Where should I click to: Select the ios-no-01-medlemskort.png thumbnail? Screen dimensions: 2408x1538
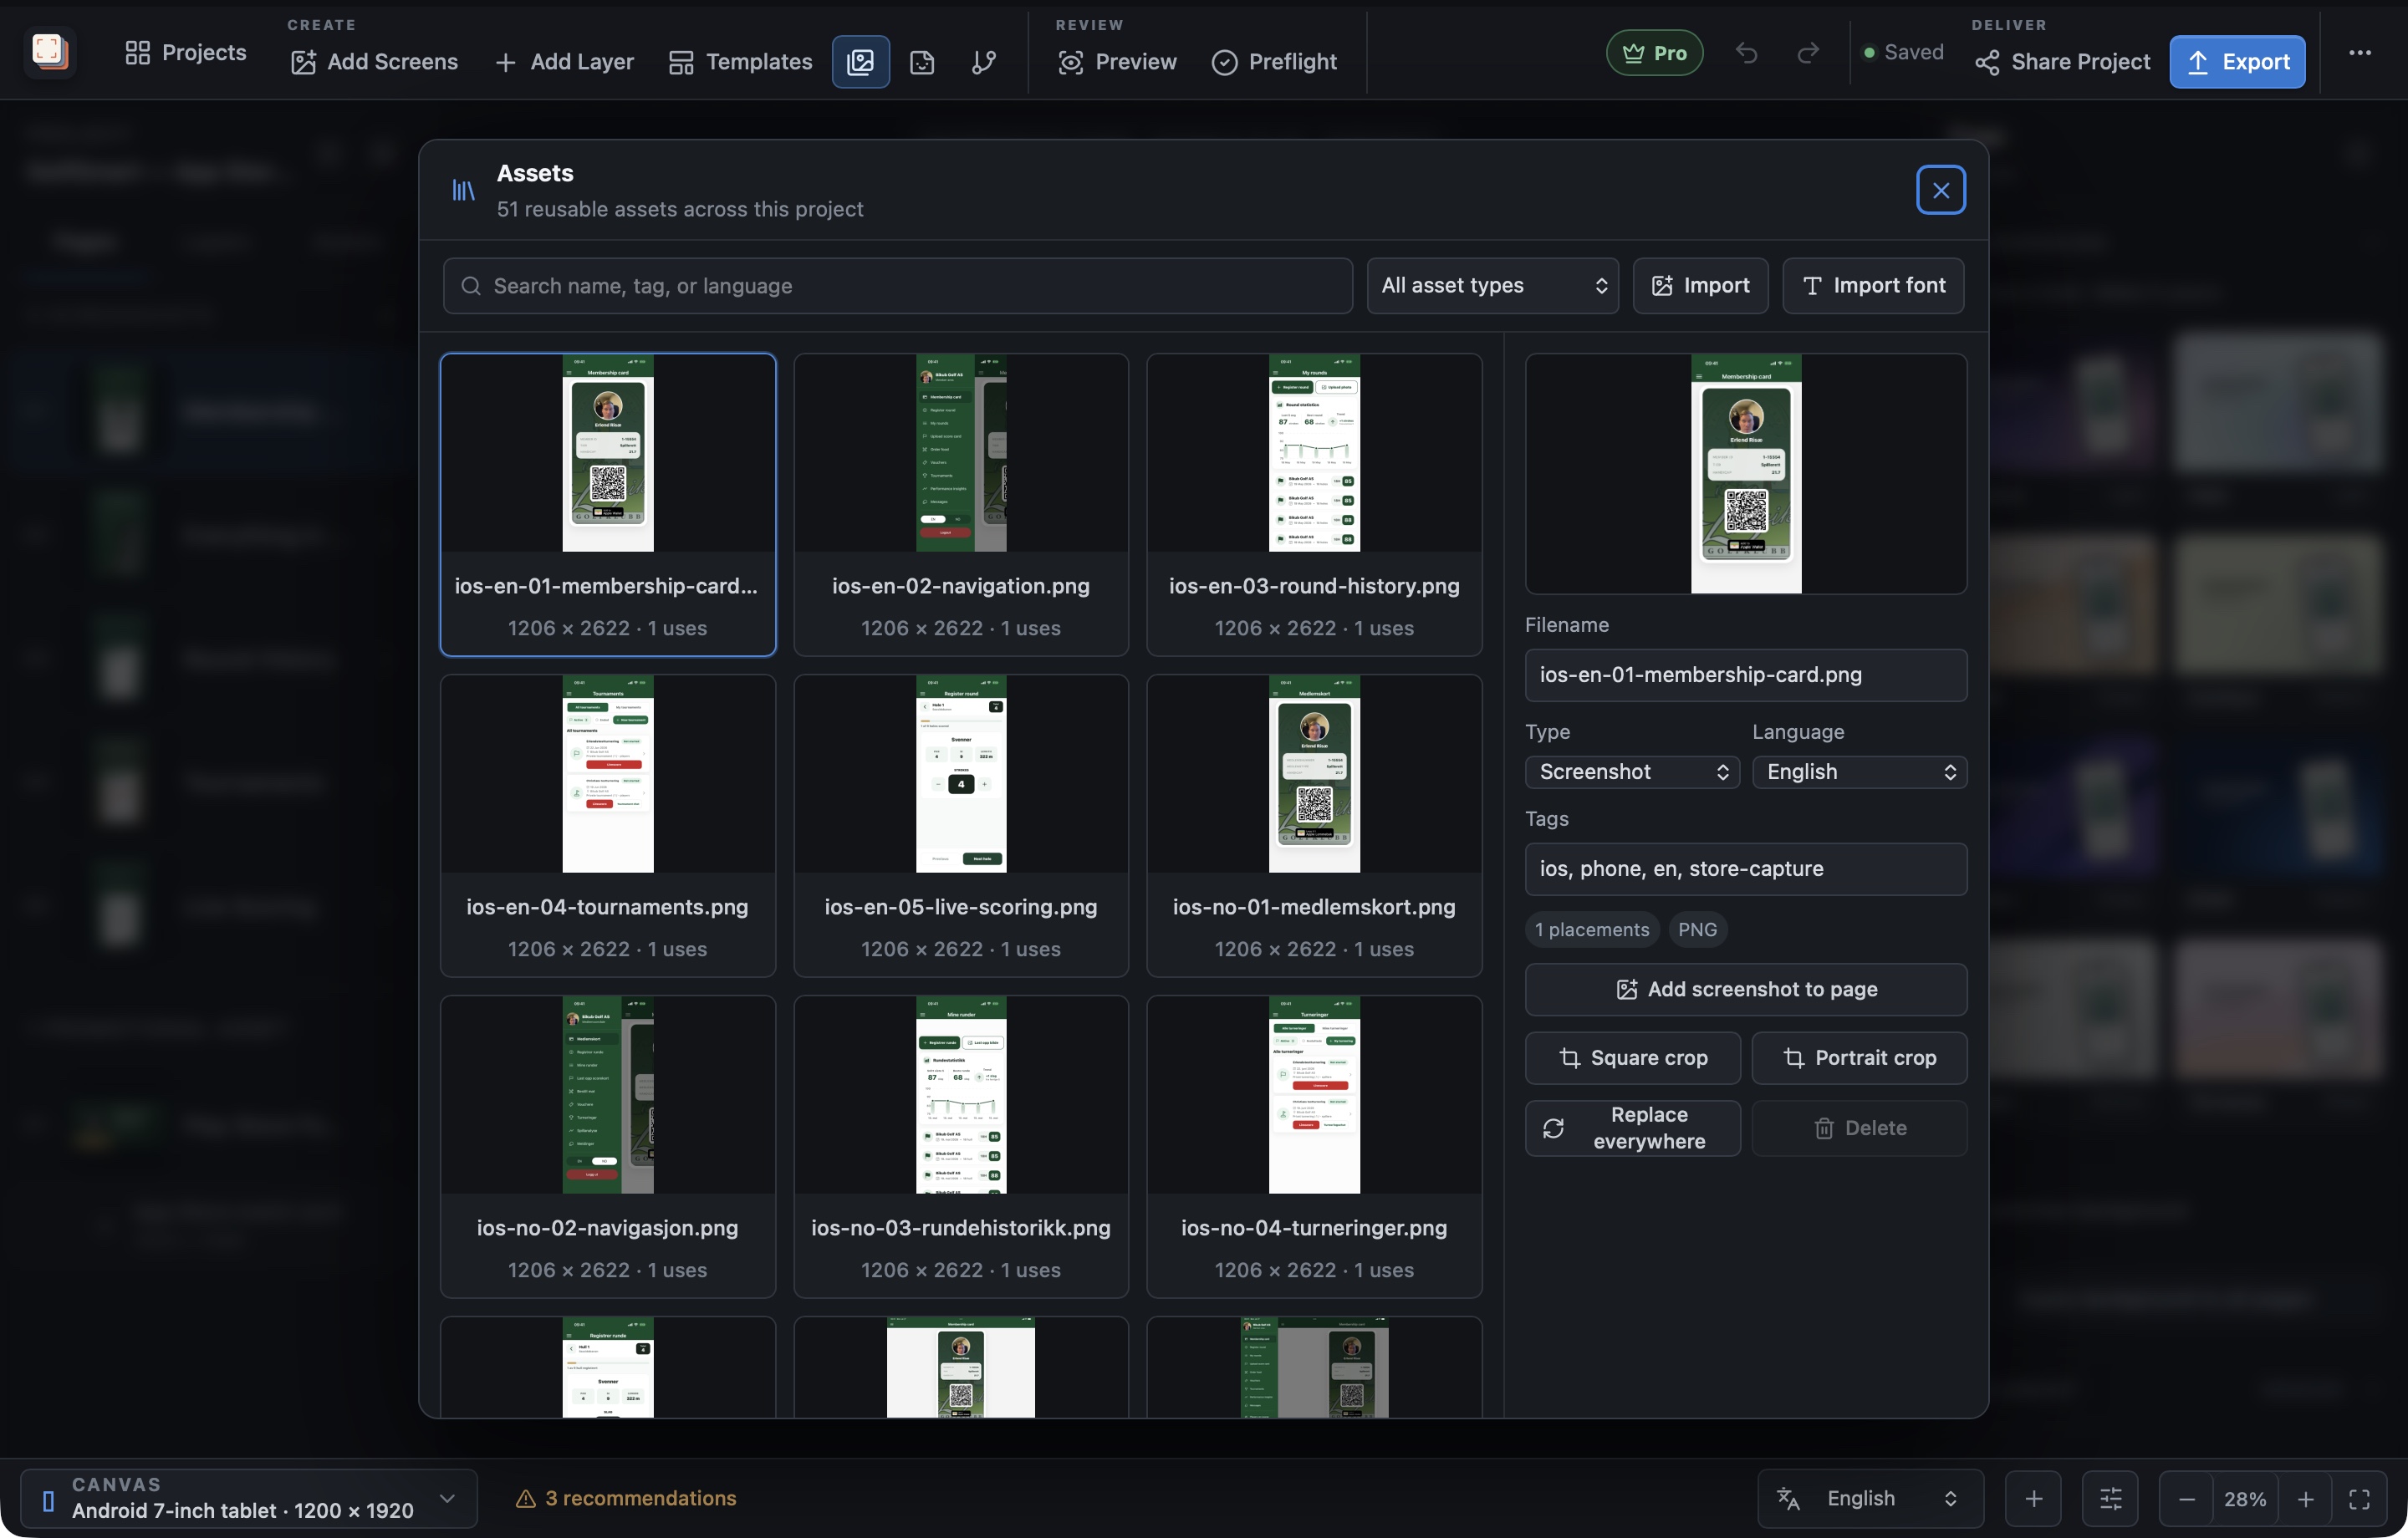tap(1314, 825)
